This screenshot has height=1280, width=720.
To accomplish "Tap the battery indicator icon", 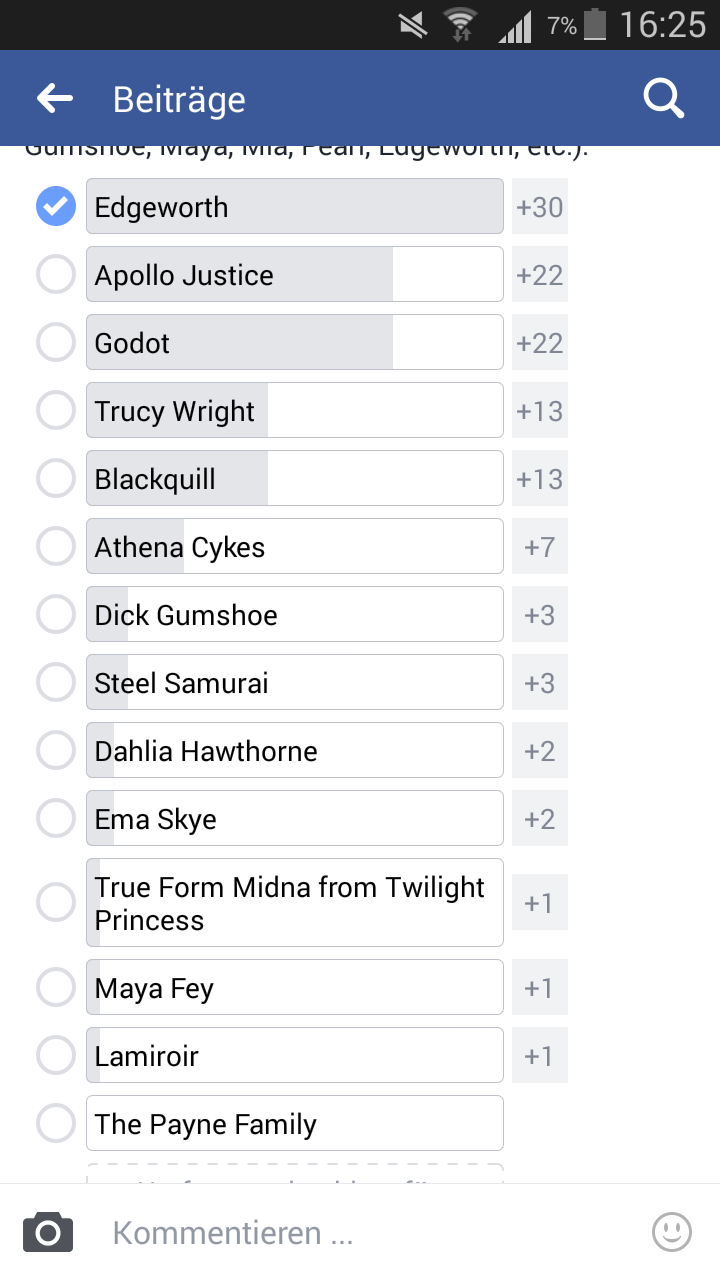I will [x=595, y=24].
